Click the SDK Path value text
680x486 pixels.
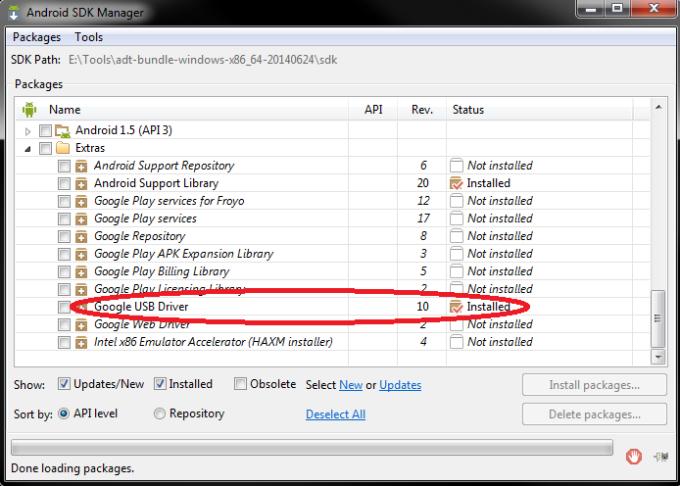coord(203,60)
